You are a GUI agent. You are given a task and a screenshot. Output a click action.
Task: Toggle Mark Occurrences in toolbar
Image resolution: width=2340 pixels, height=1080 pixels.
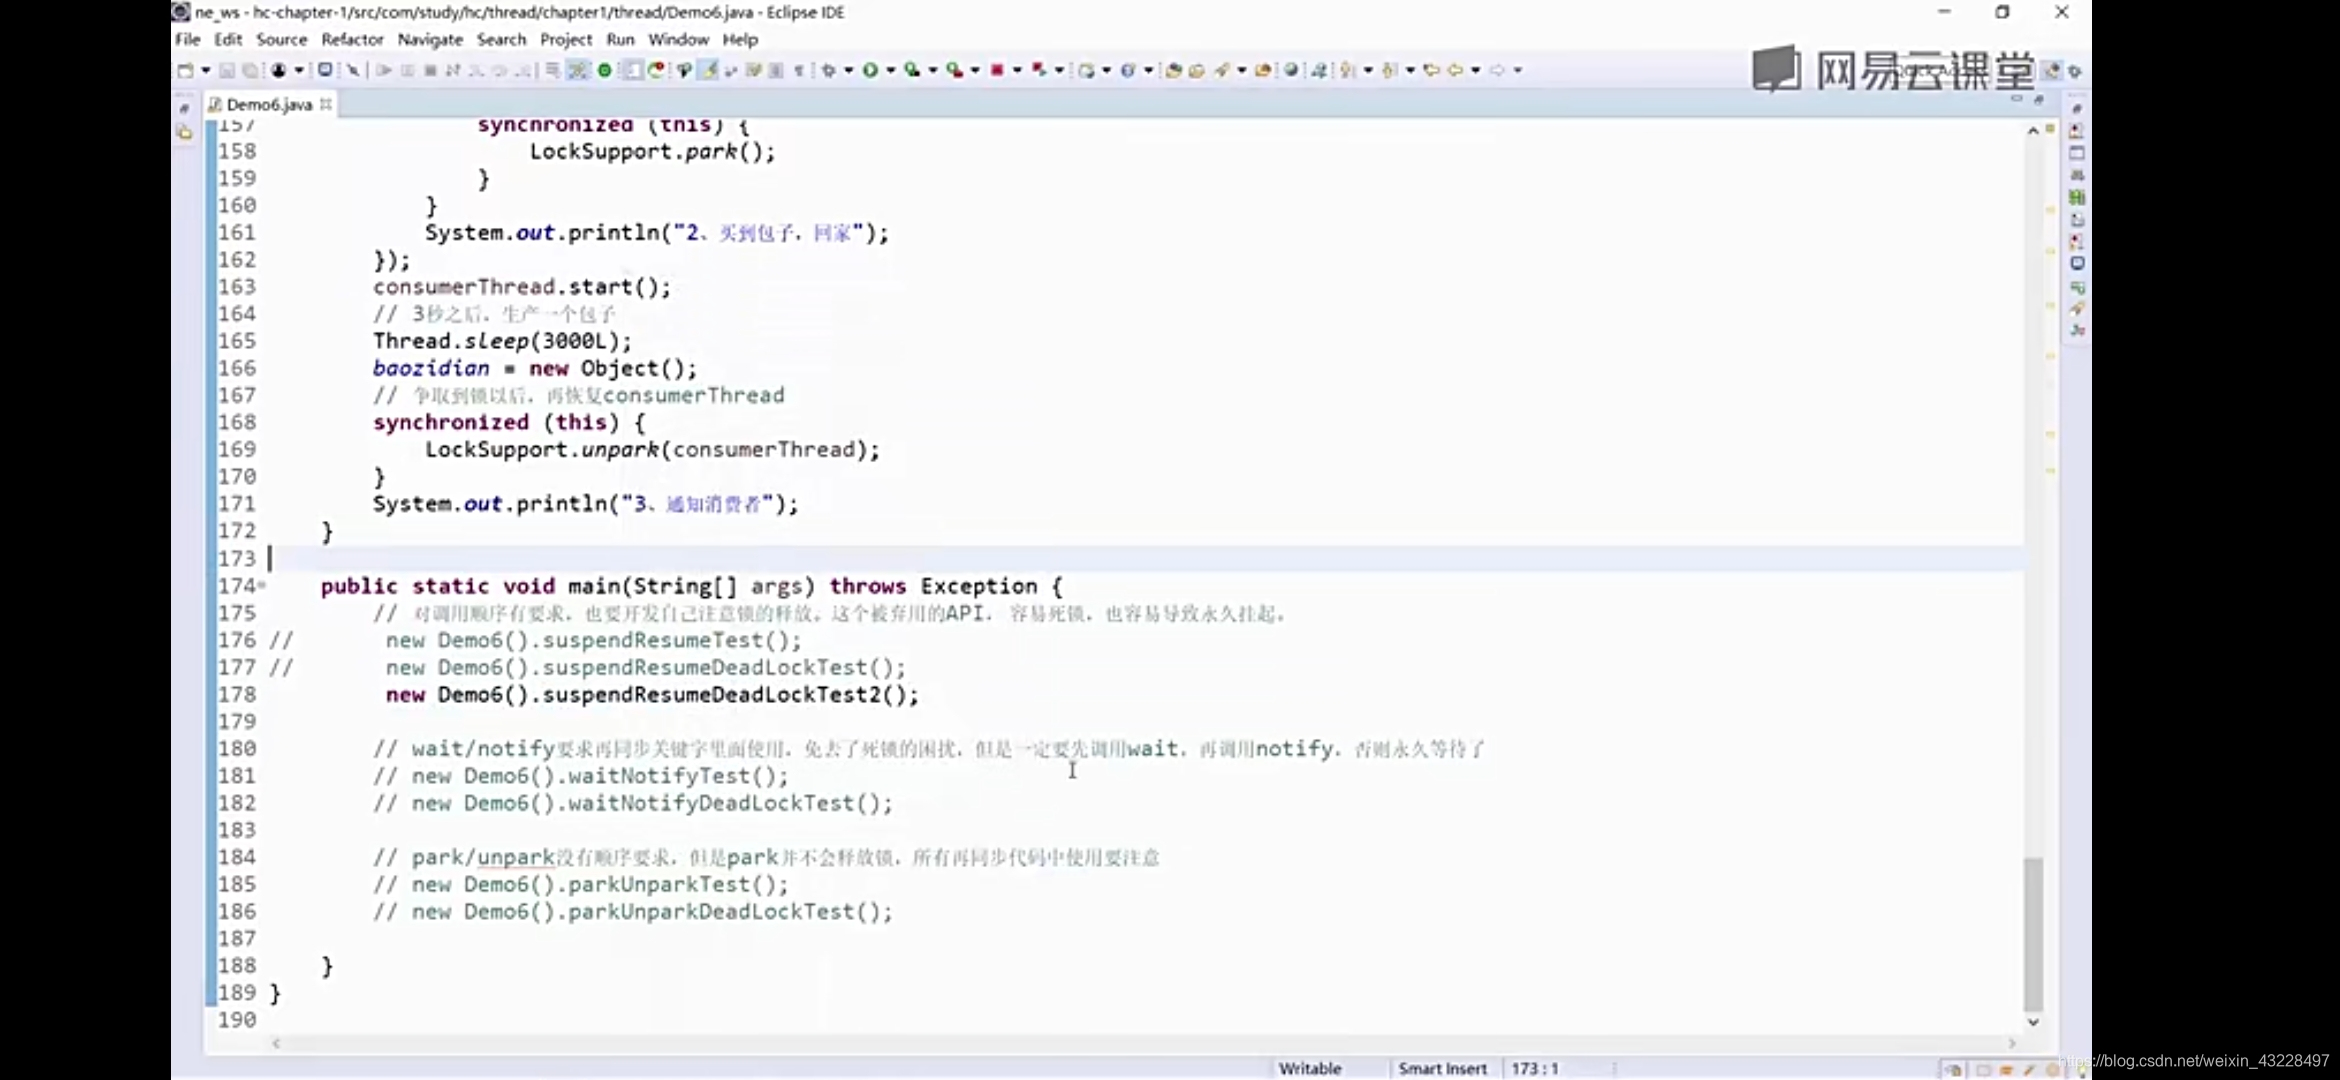coord(708,70)
